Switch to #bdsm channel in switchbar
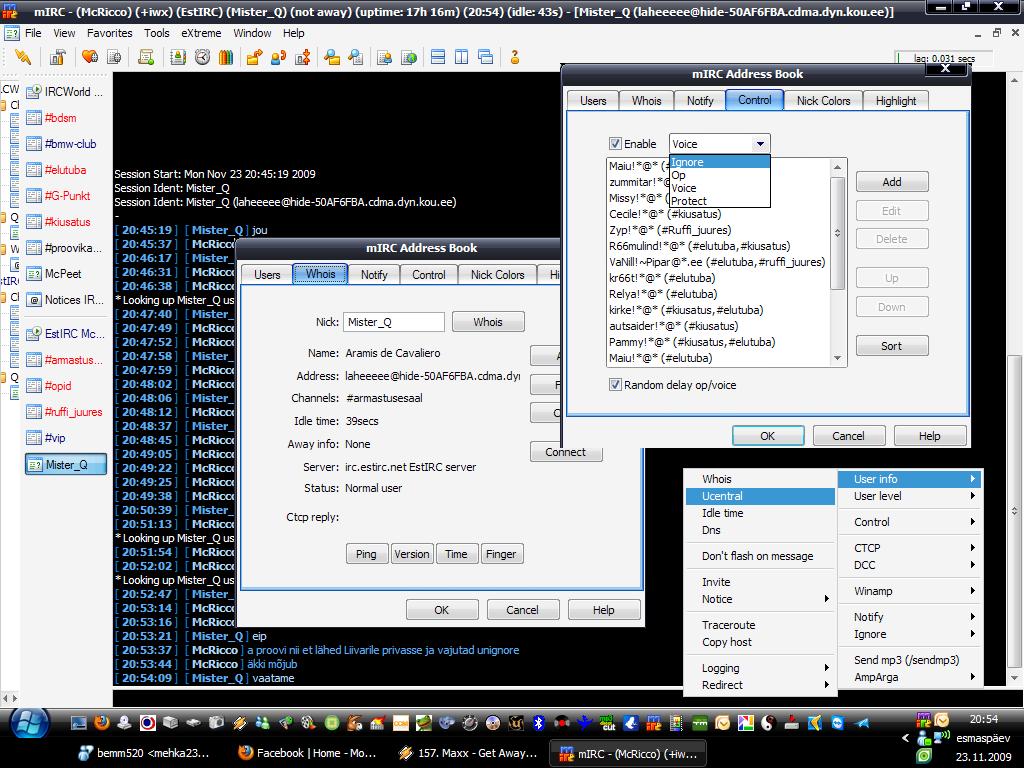Viewport: 1024px width, 768px height. [60, 118]
